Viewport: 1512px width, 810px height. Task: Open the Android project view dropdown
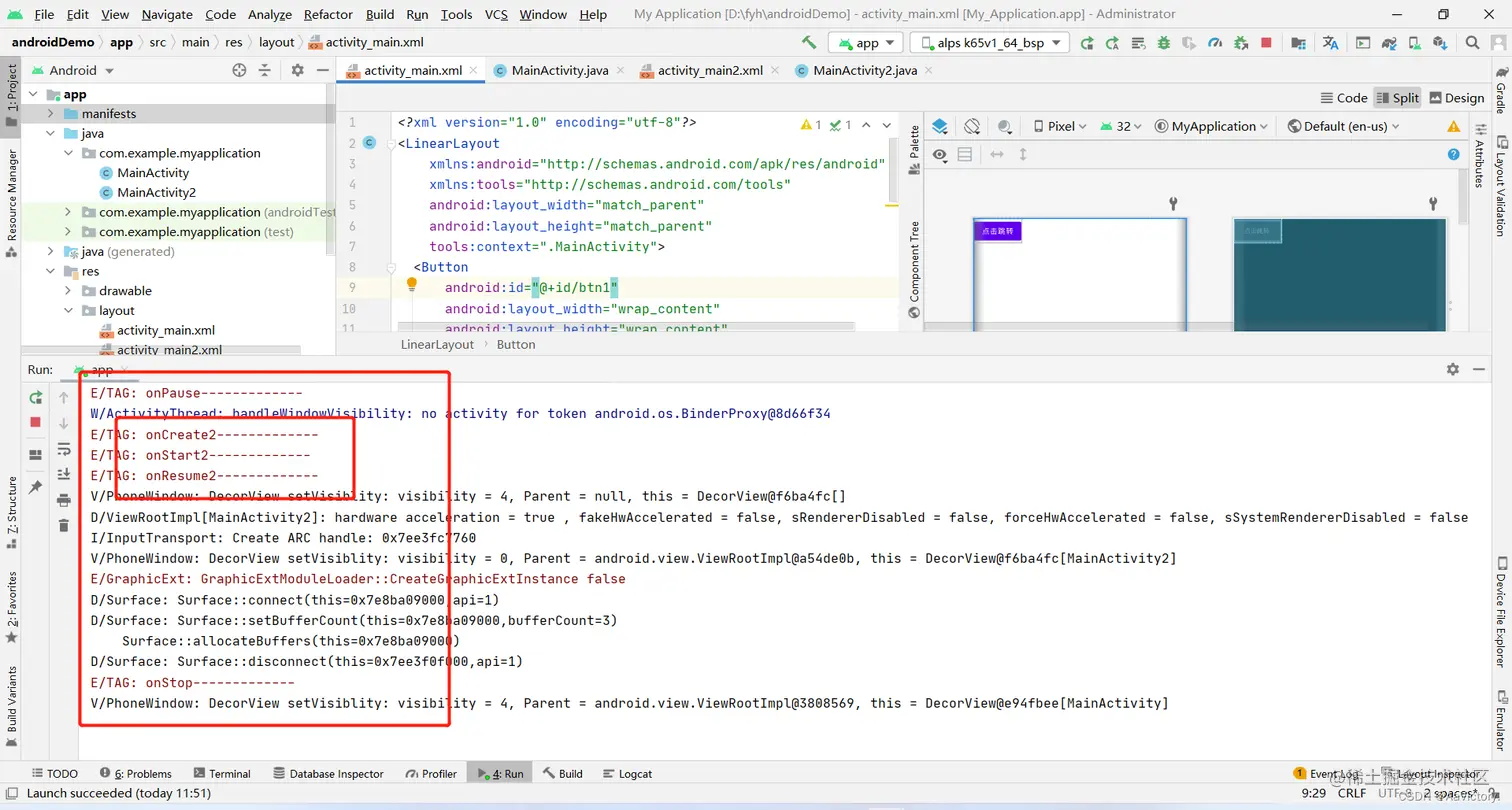(73, 70)
